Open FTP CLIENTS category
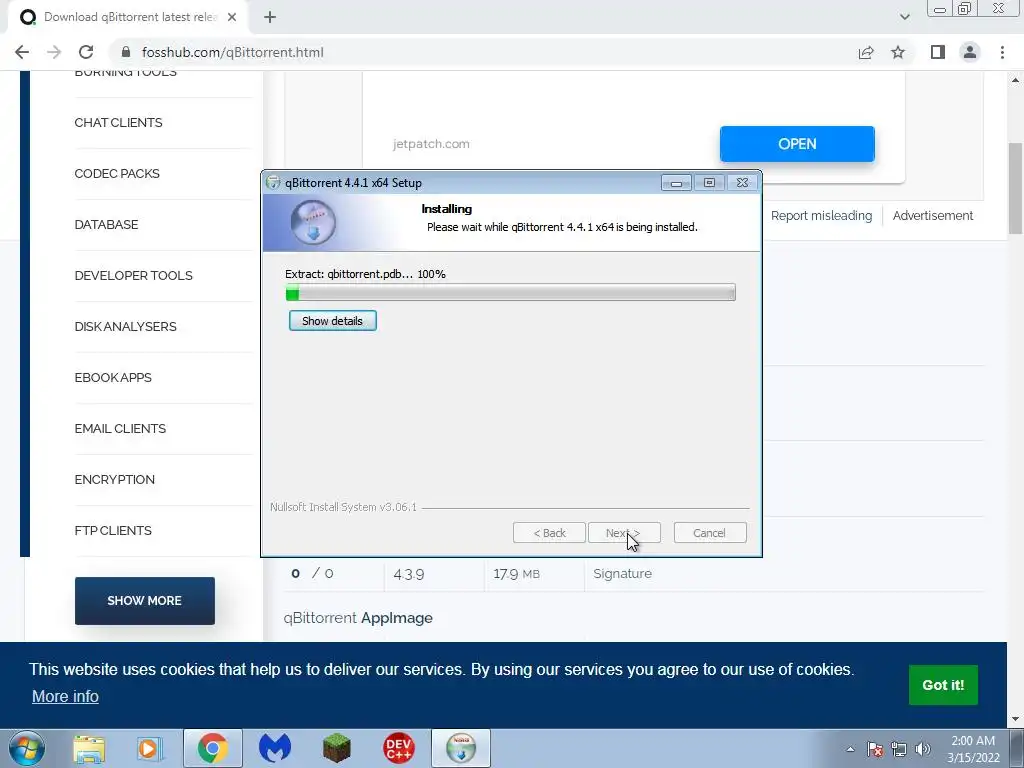The height and width of the screenshot is (768, 1024). (x=113, y=530)
